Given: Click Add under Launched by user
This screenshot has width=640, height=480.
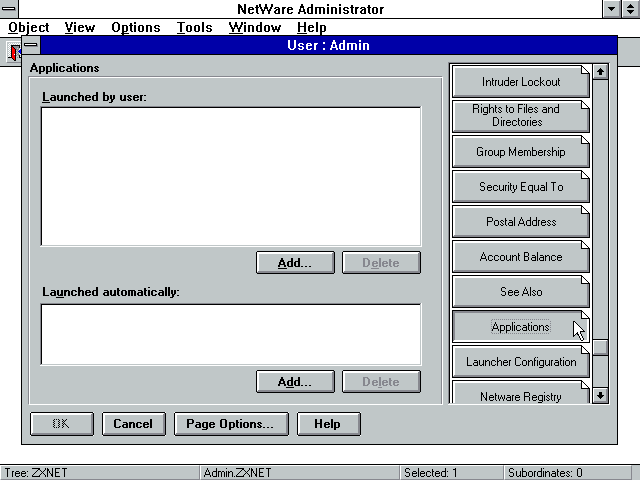Looking at the screenshot, I should tap(295, 262).
